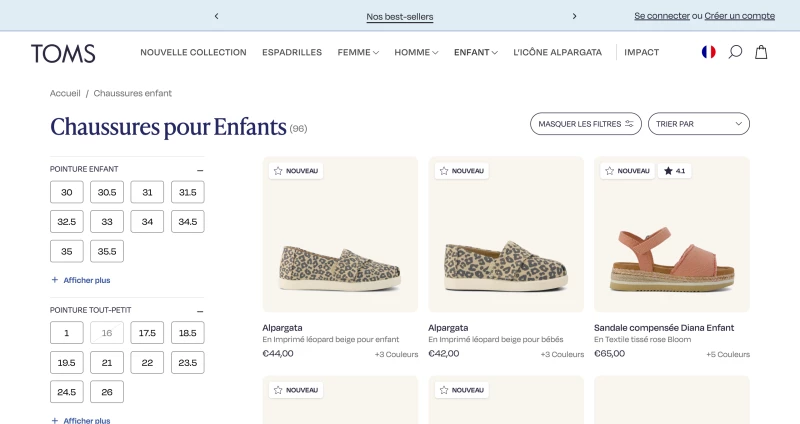Select child size 30.5
Viewport: 800px width, 424px height.
[107, 192]
